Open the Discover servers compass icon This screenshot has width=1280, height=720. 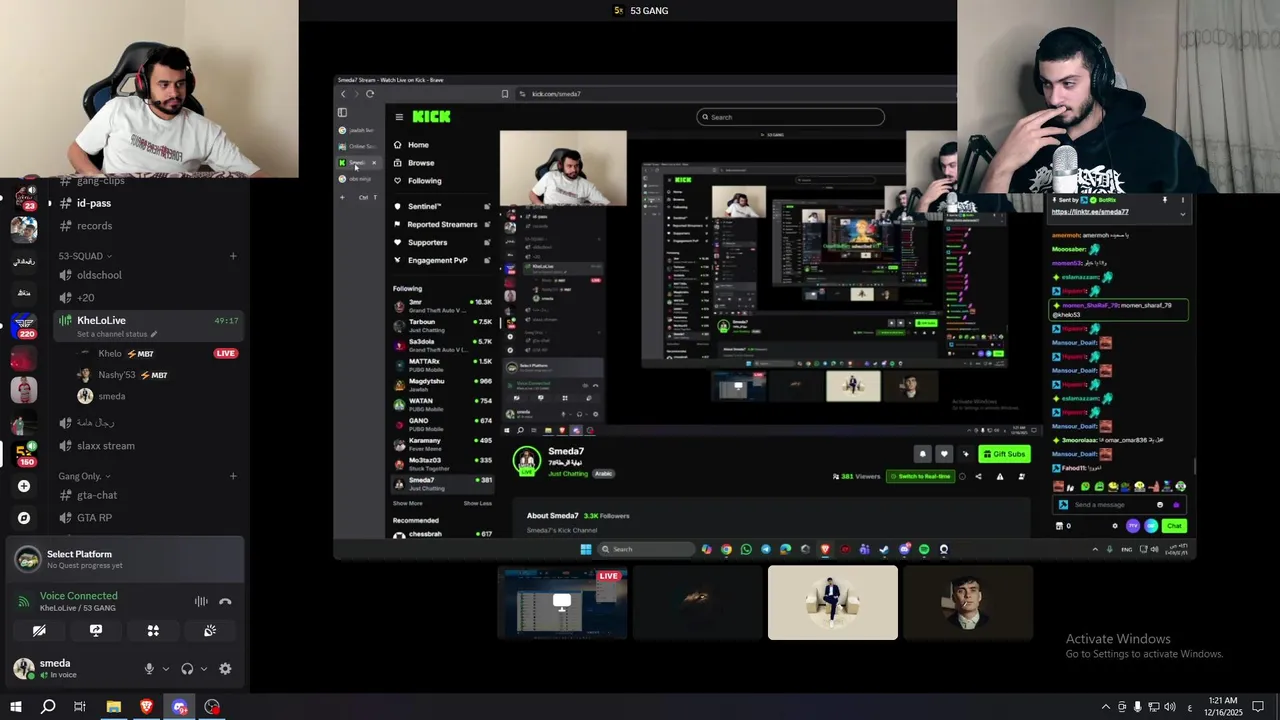[24, 518]
